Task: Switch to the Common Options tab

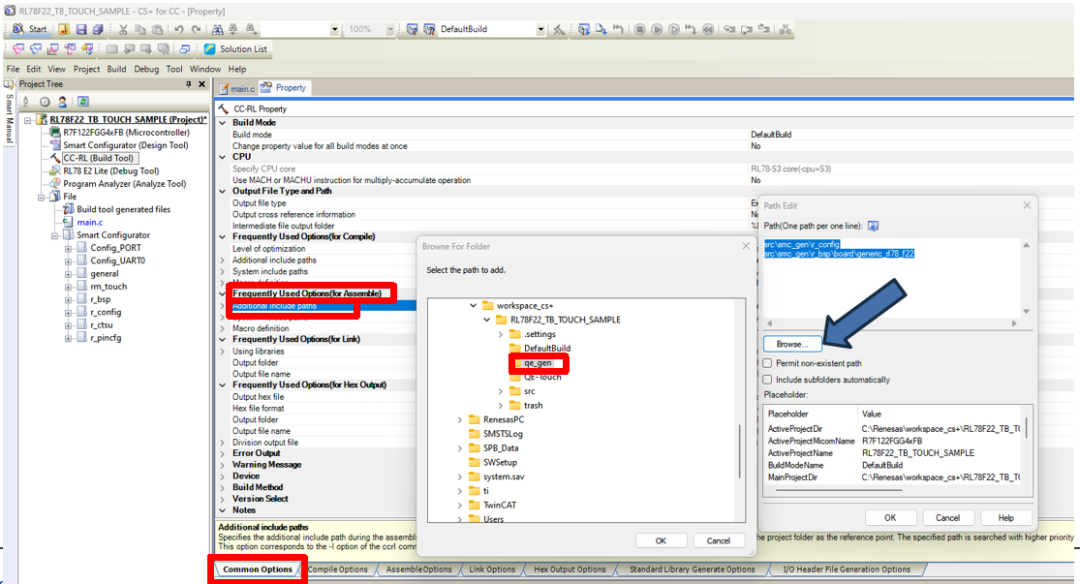Action: pyautogui.click(x=258, y=570)
